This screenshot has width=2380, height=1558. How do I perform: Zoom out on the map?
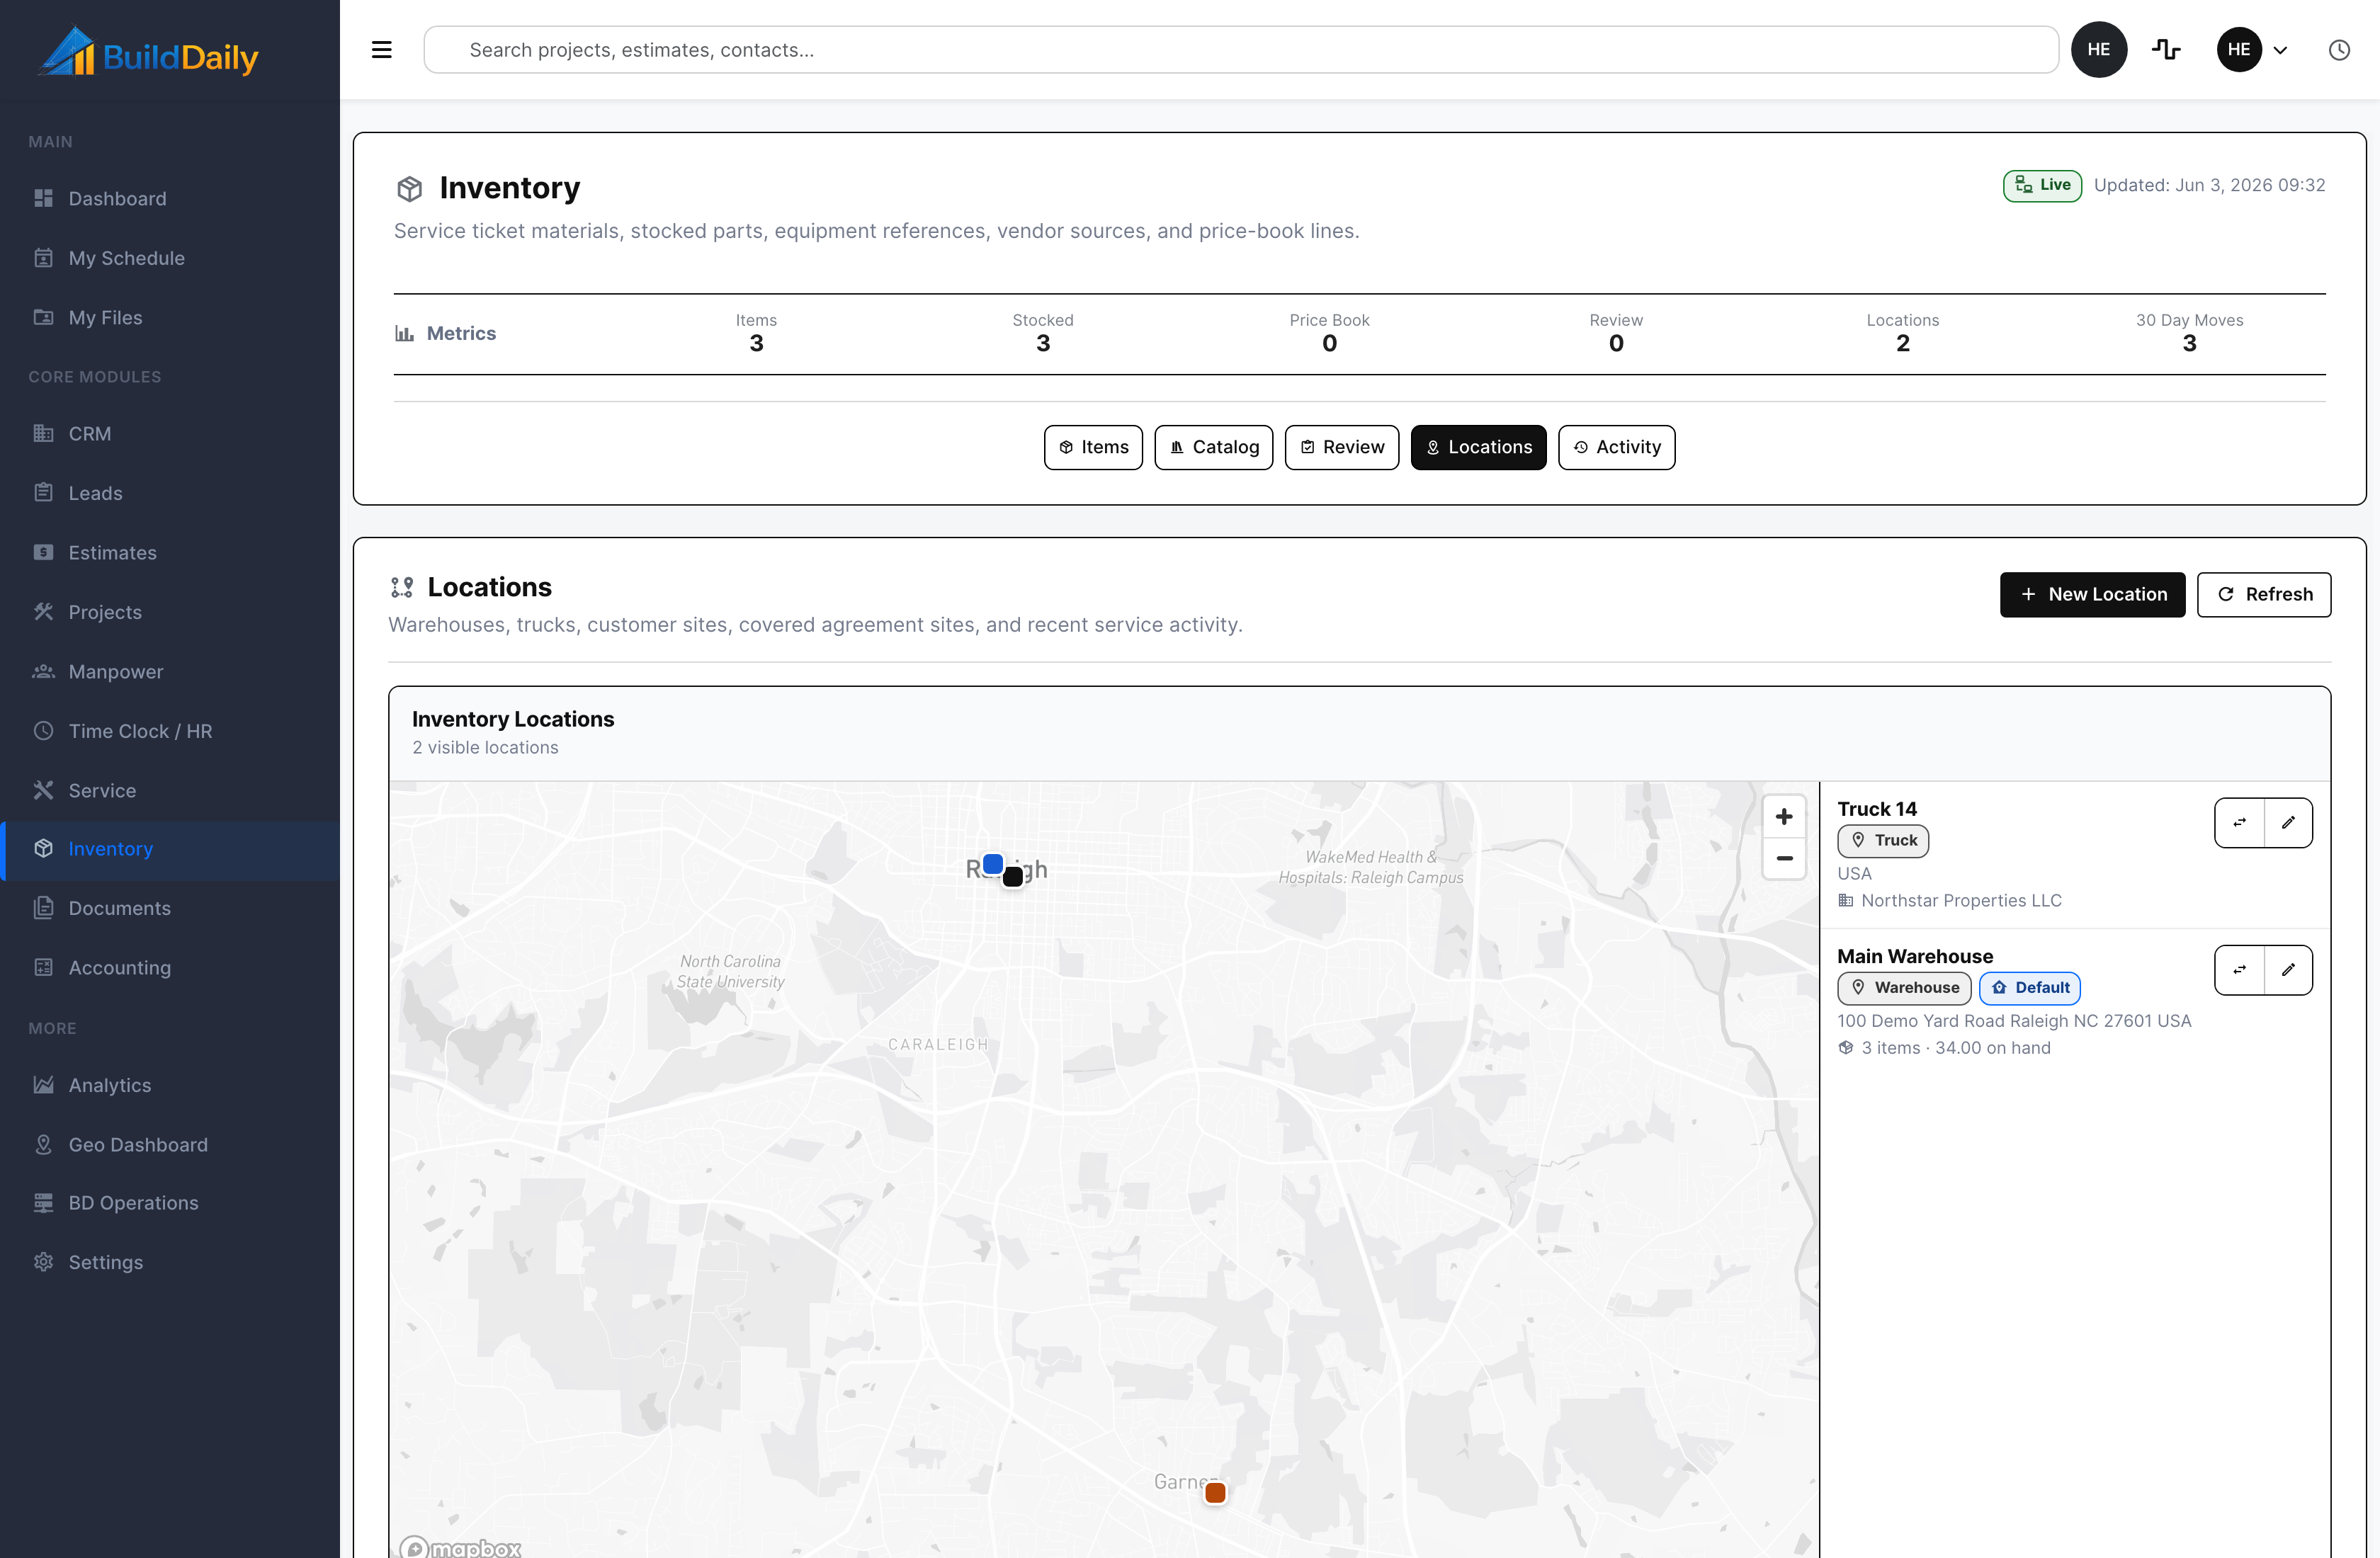(1784, 858)
